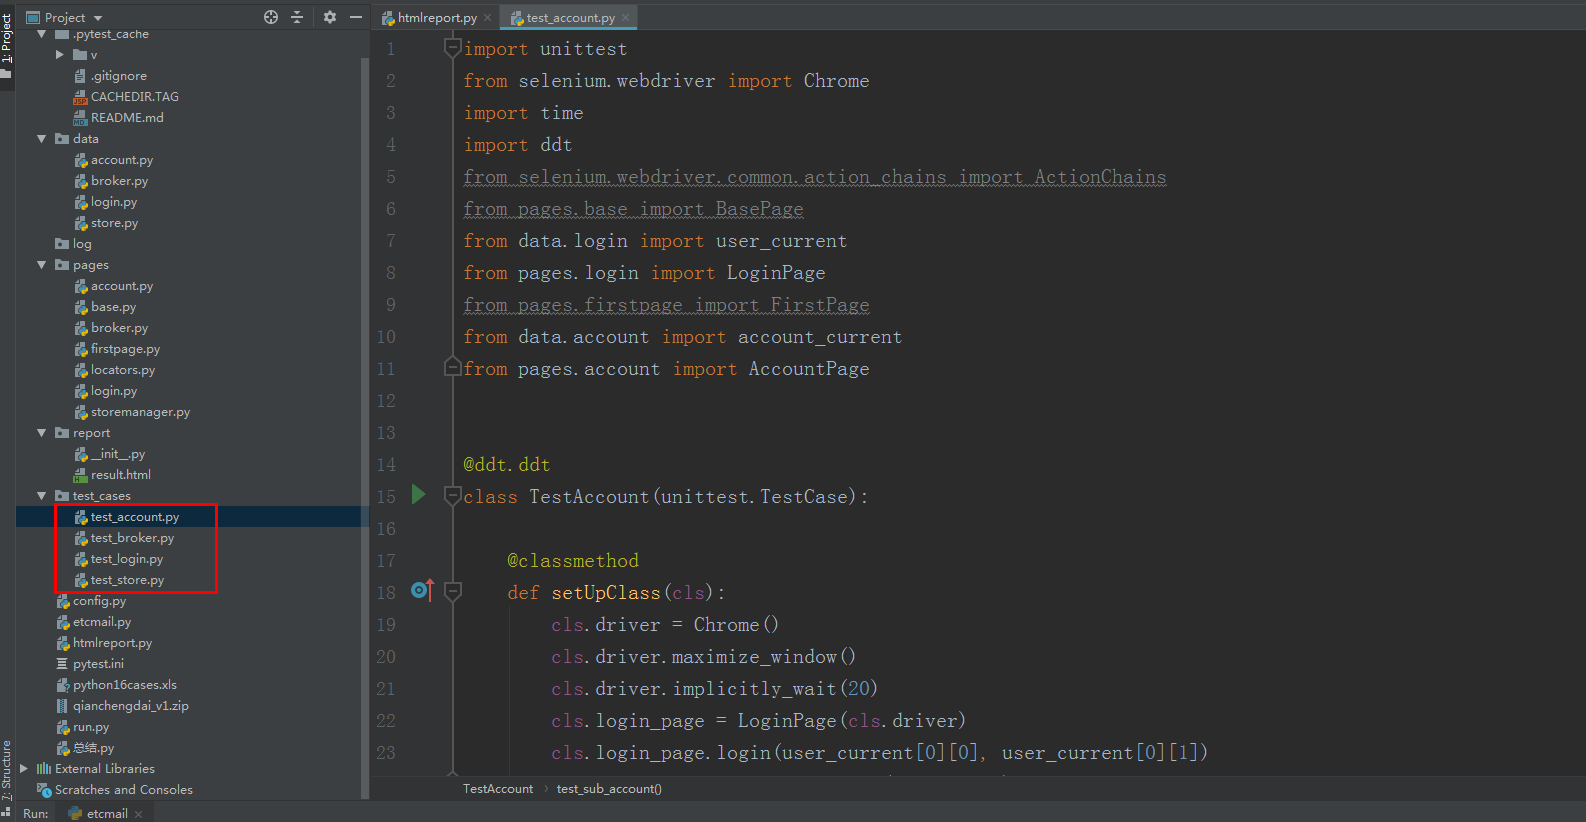Collapse the test_cases folder
The image size is (1586, 822).
click(42, 496)
